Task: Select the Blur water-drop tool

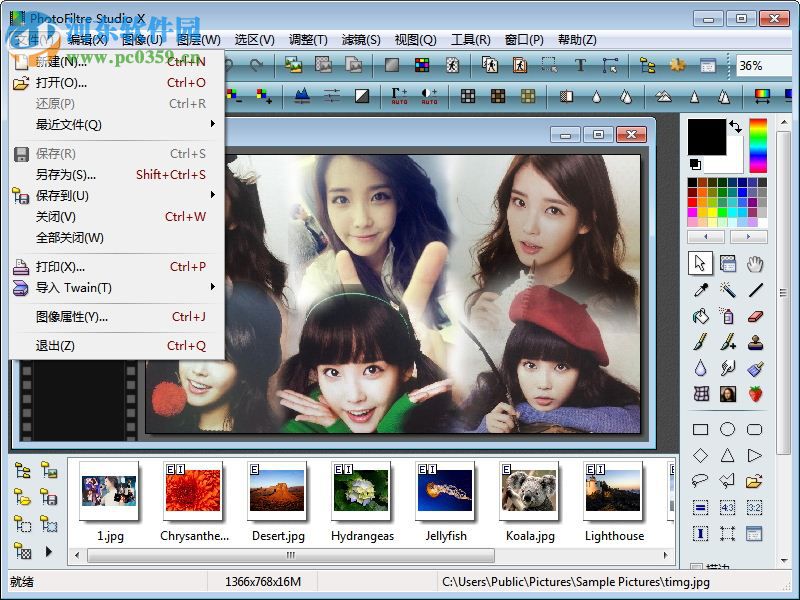Action: 700,369
